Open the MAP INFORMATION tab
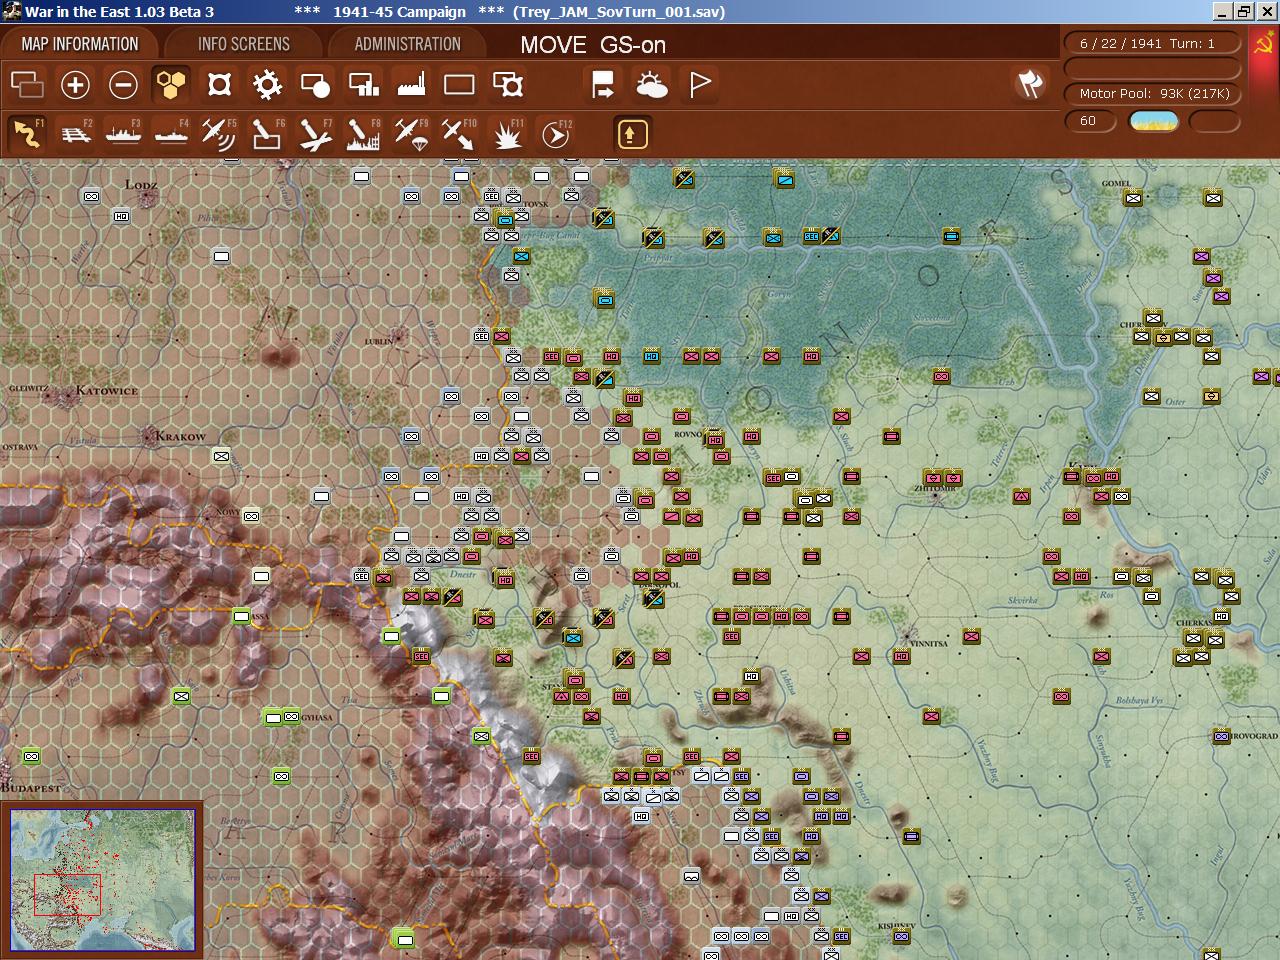Viewport: 1280px width, 960px height. [80, 44]
